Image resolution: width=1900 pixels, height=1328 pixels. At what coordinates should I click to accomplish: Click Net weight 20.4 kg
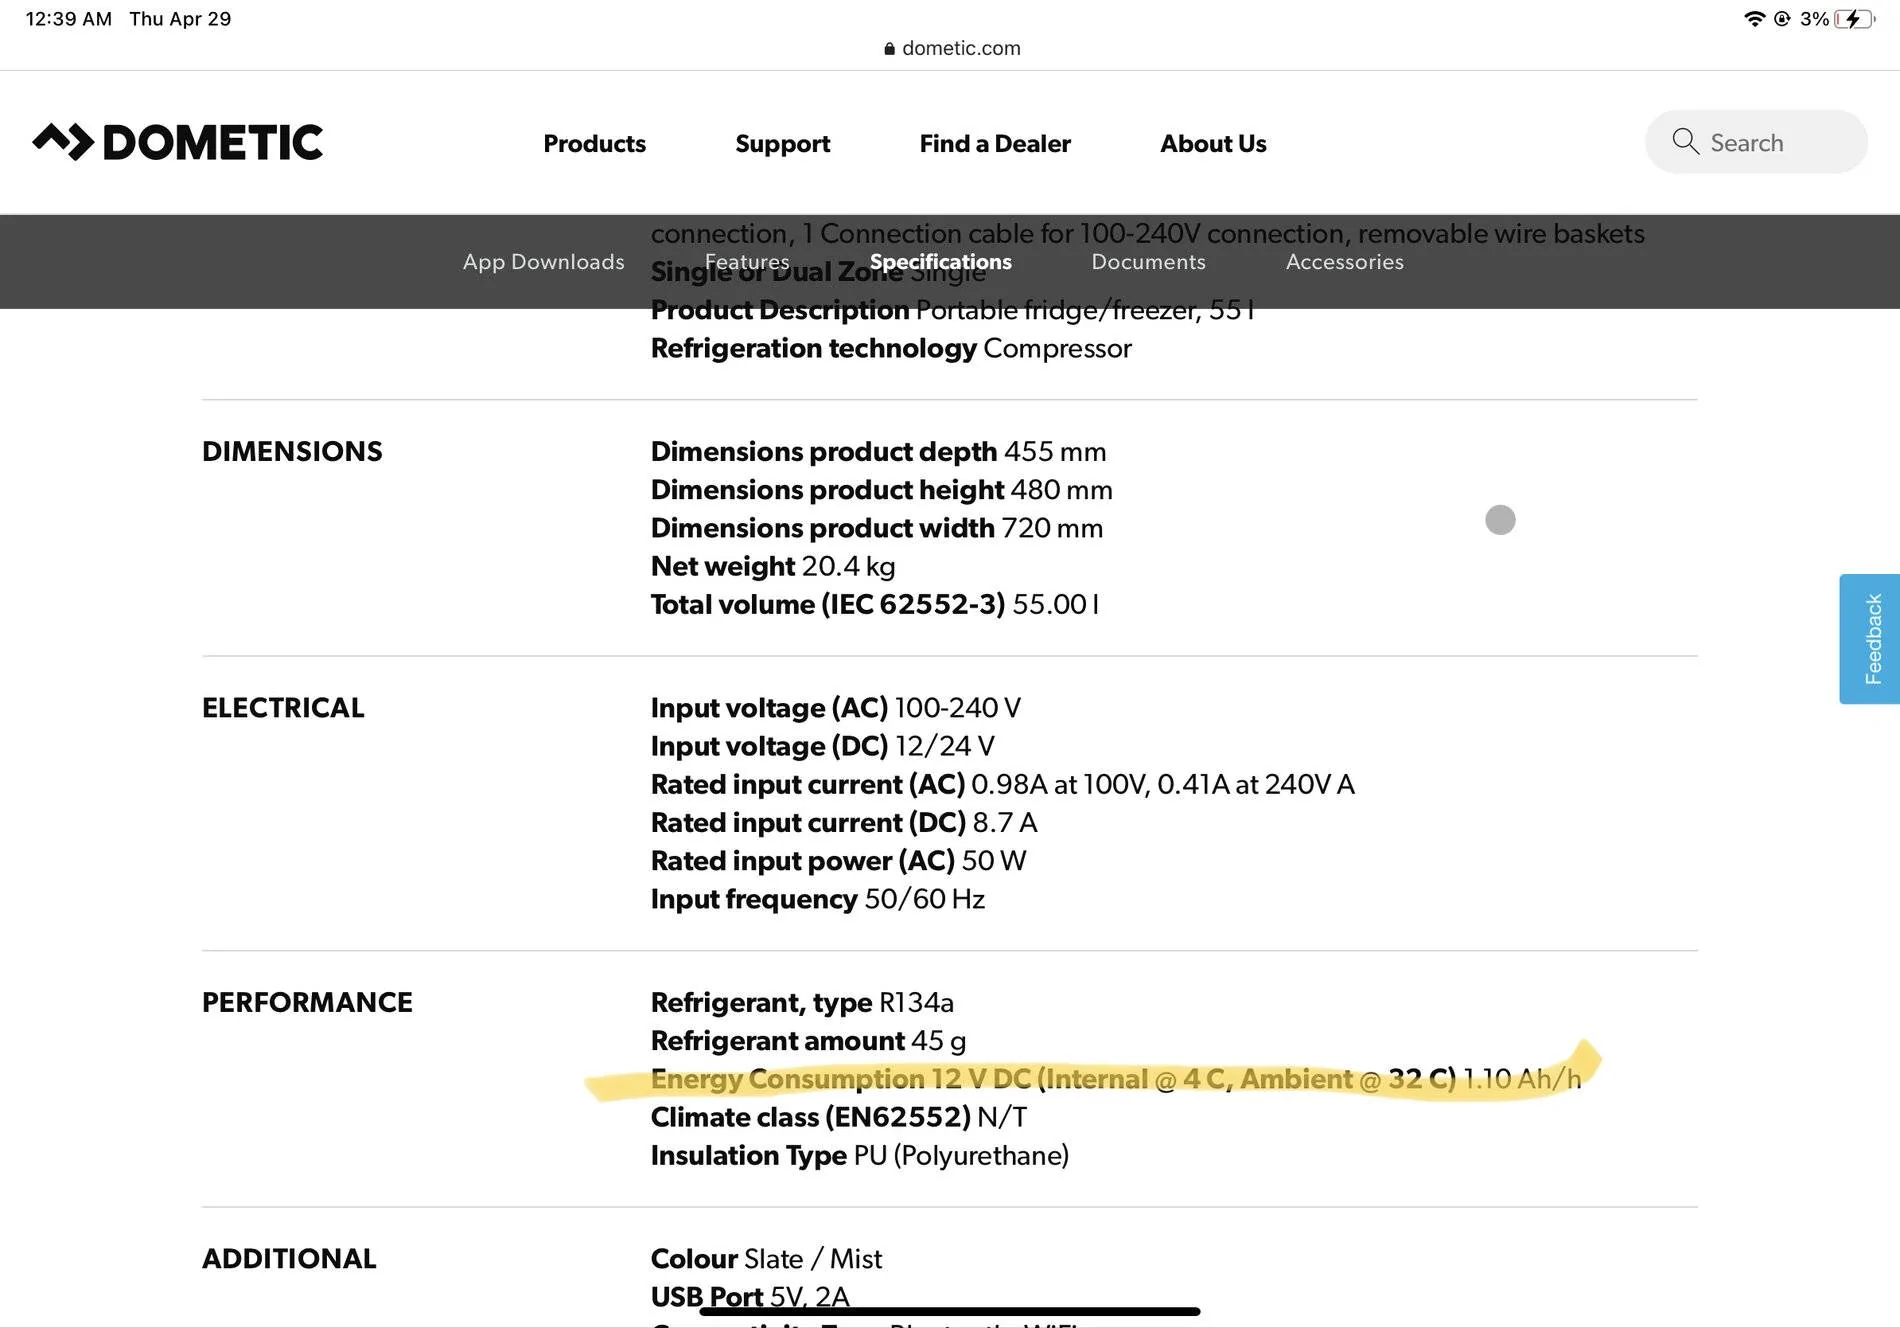click(x=773, y=566)
